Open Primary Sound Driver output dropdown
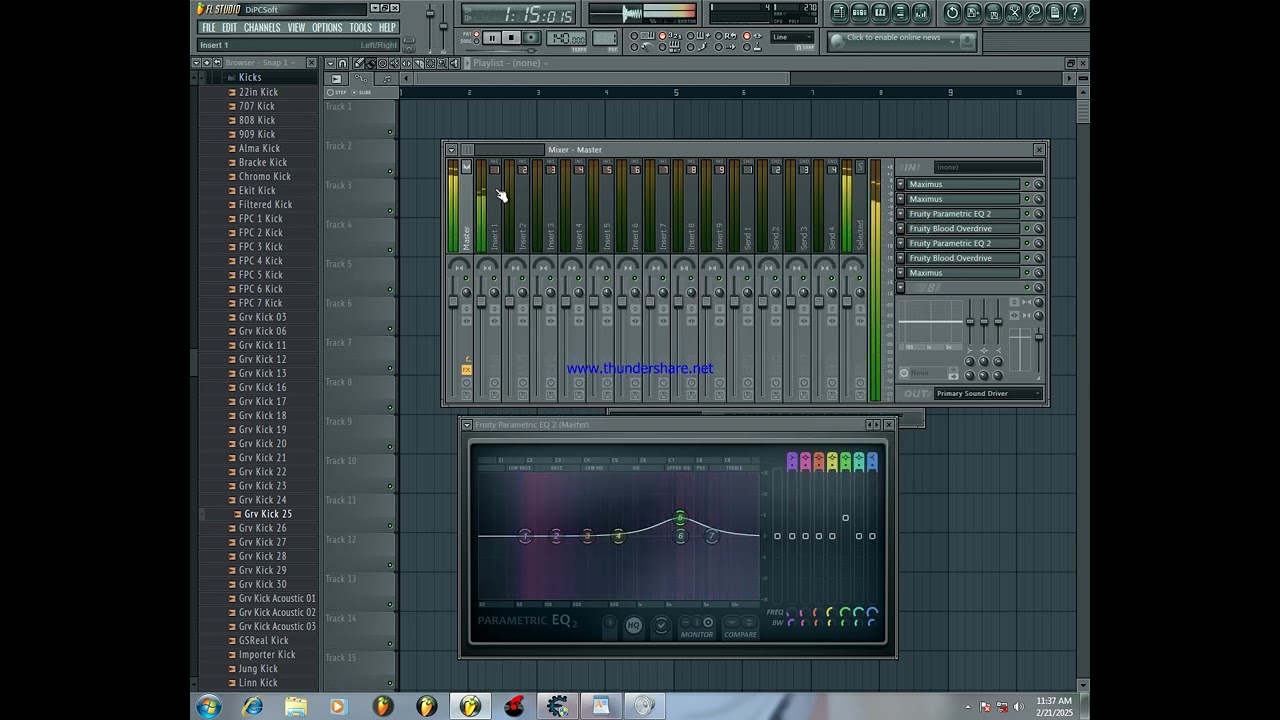This screenshot has height=720, width=1280. pos(988,394)
